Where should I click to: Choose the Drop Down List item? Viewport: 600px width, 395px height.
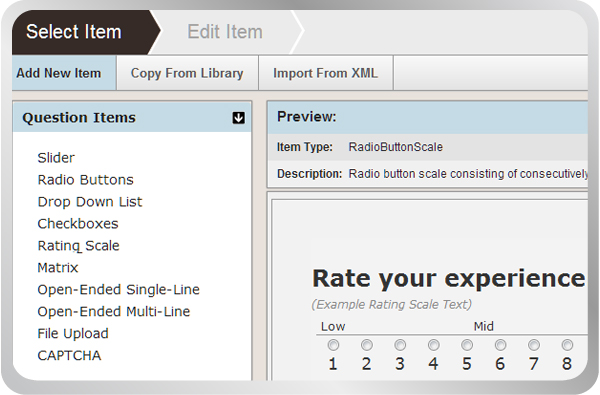pos(90,202)
